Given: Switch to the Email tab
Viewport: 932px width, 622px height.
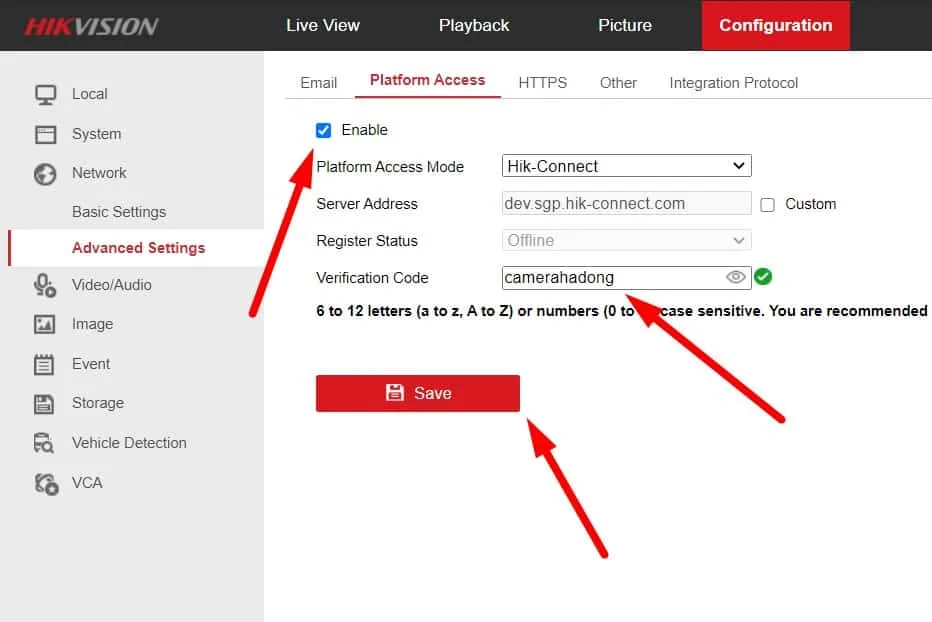Looking at the screenshot, I should [x=319, y=83].
